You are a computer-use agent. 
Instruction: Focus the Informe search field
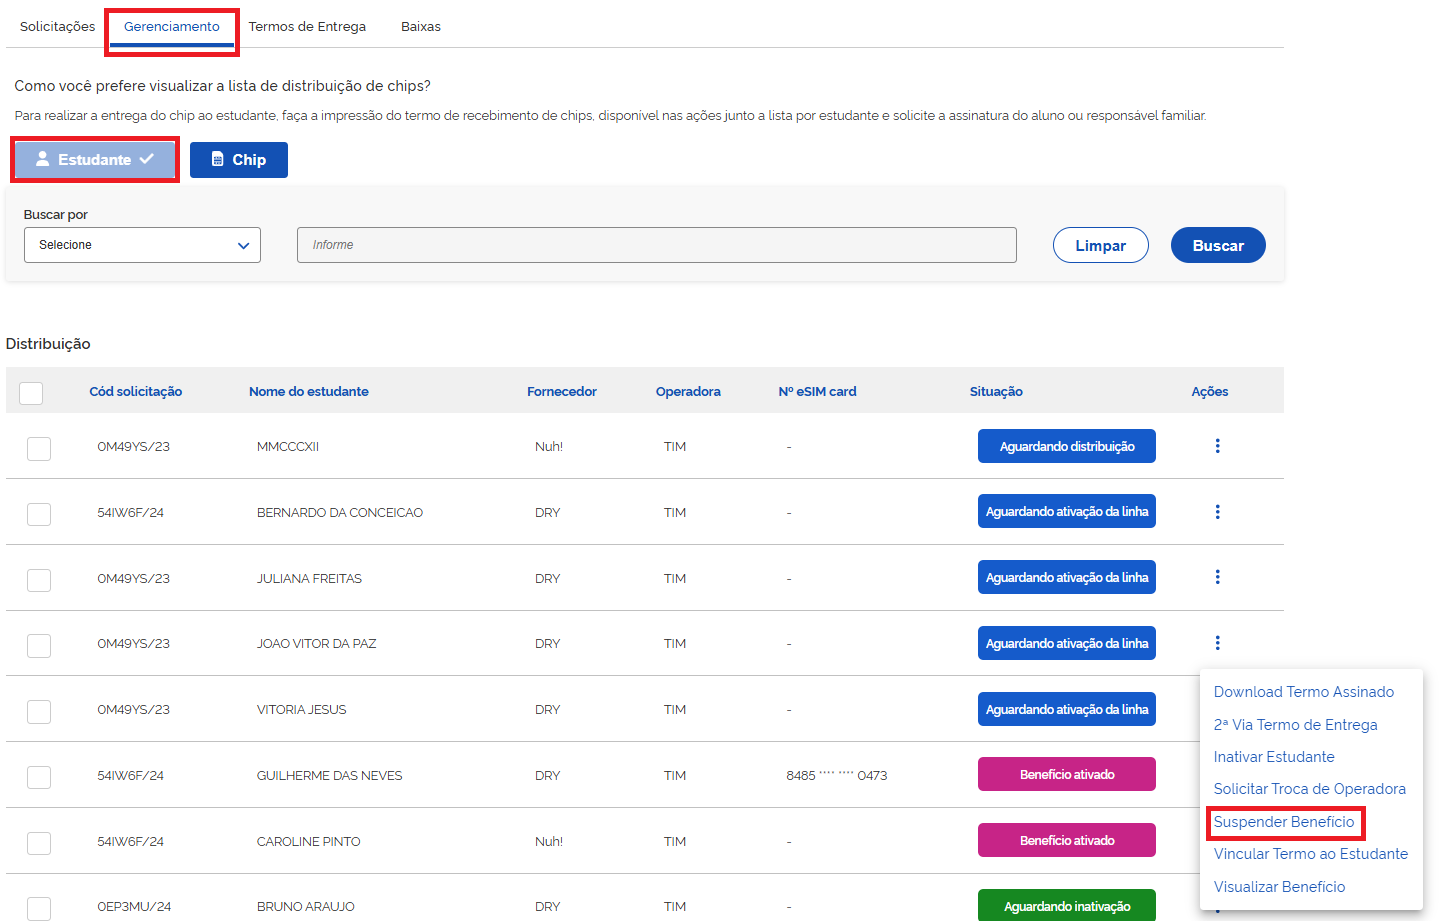coord(656,245)
